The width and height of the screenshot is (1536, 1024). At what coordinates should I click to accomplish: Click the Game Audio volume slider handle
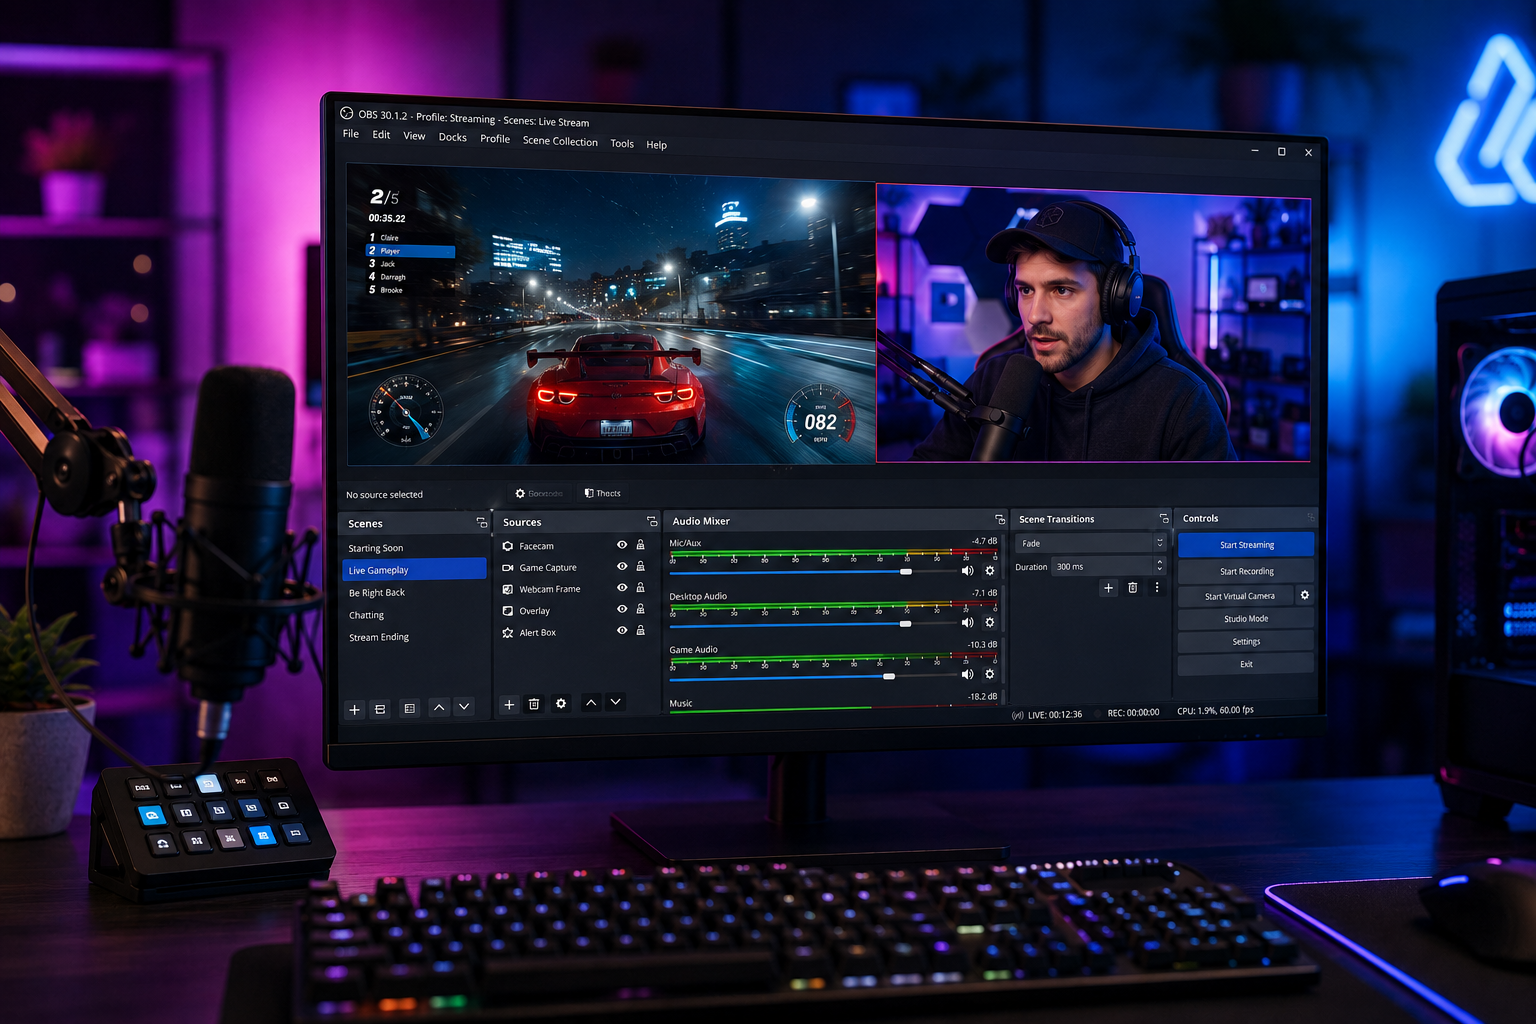pos(889,676)
